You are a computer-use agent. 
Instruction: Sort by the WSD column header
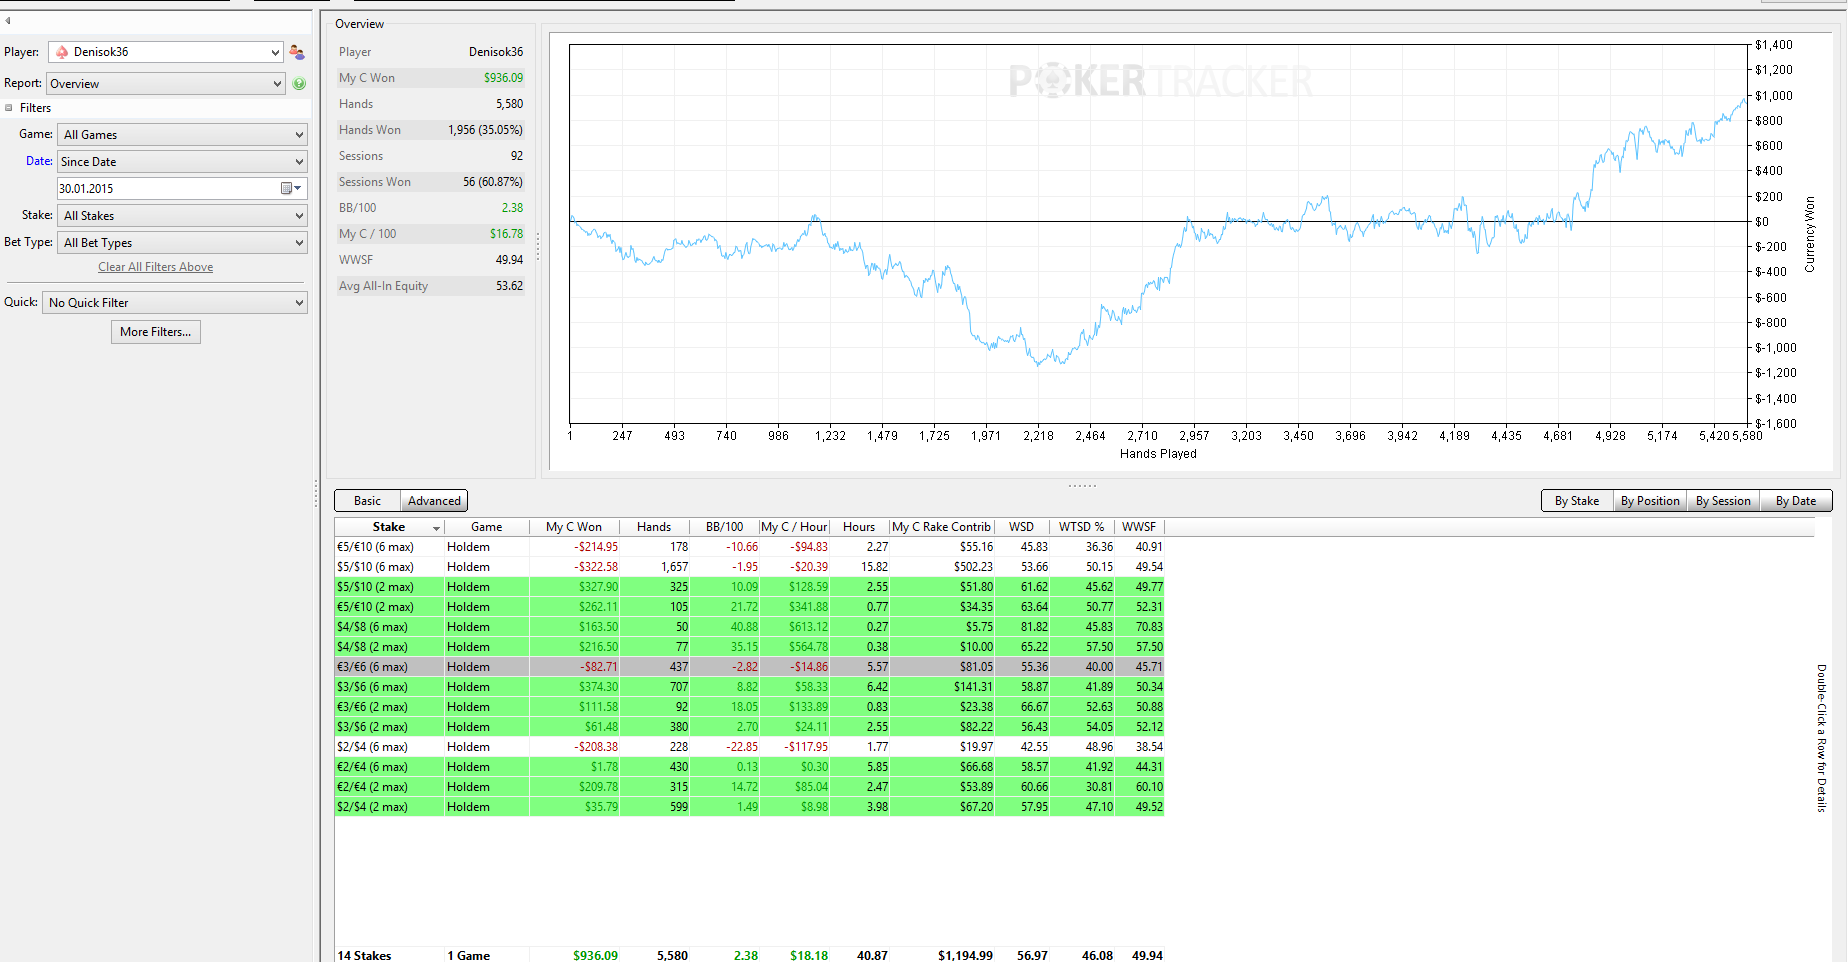coord(1022,527)
